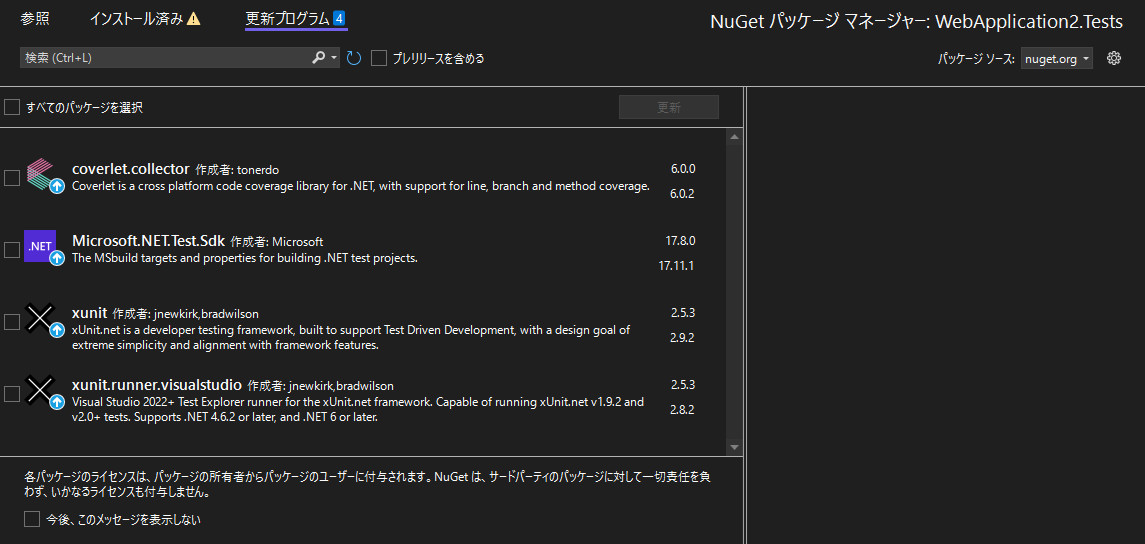1145x544 pixels.
Task: Click the search magnifier icon
Action: 318,58
